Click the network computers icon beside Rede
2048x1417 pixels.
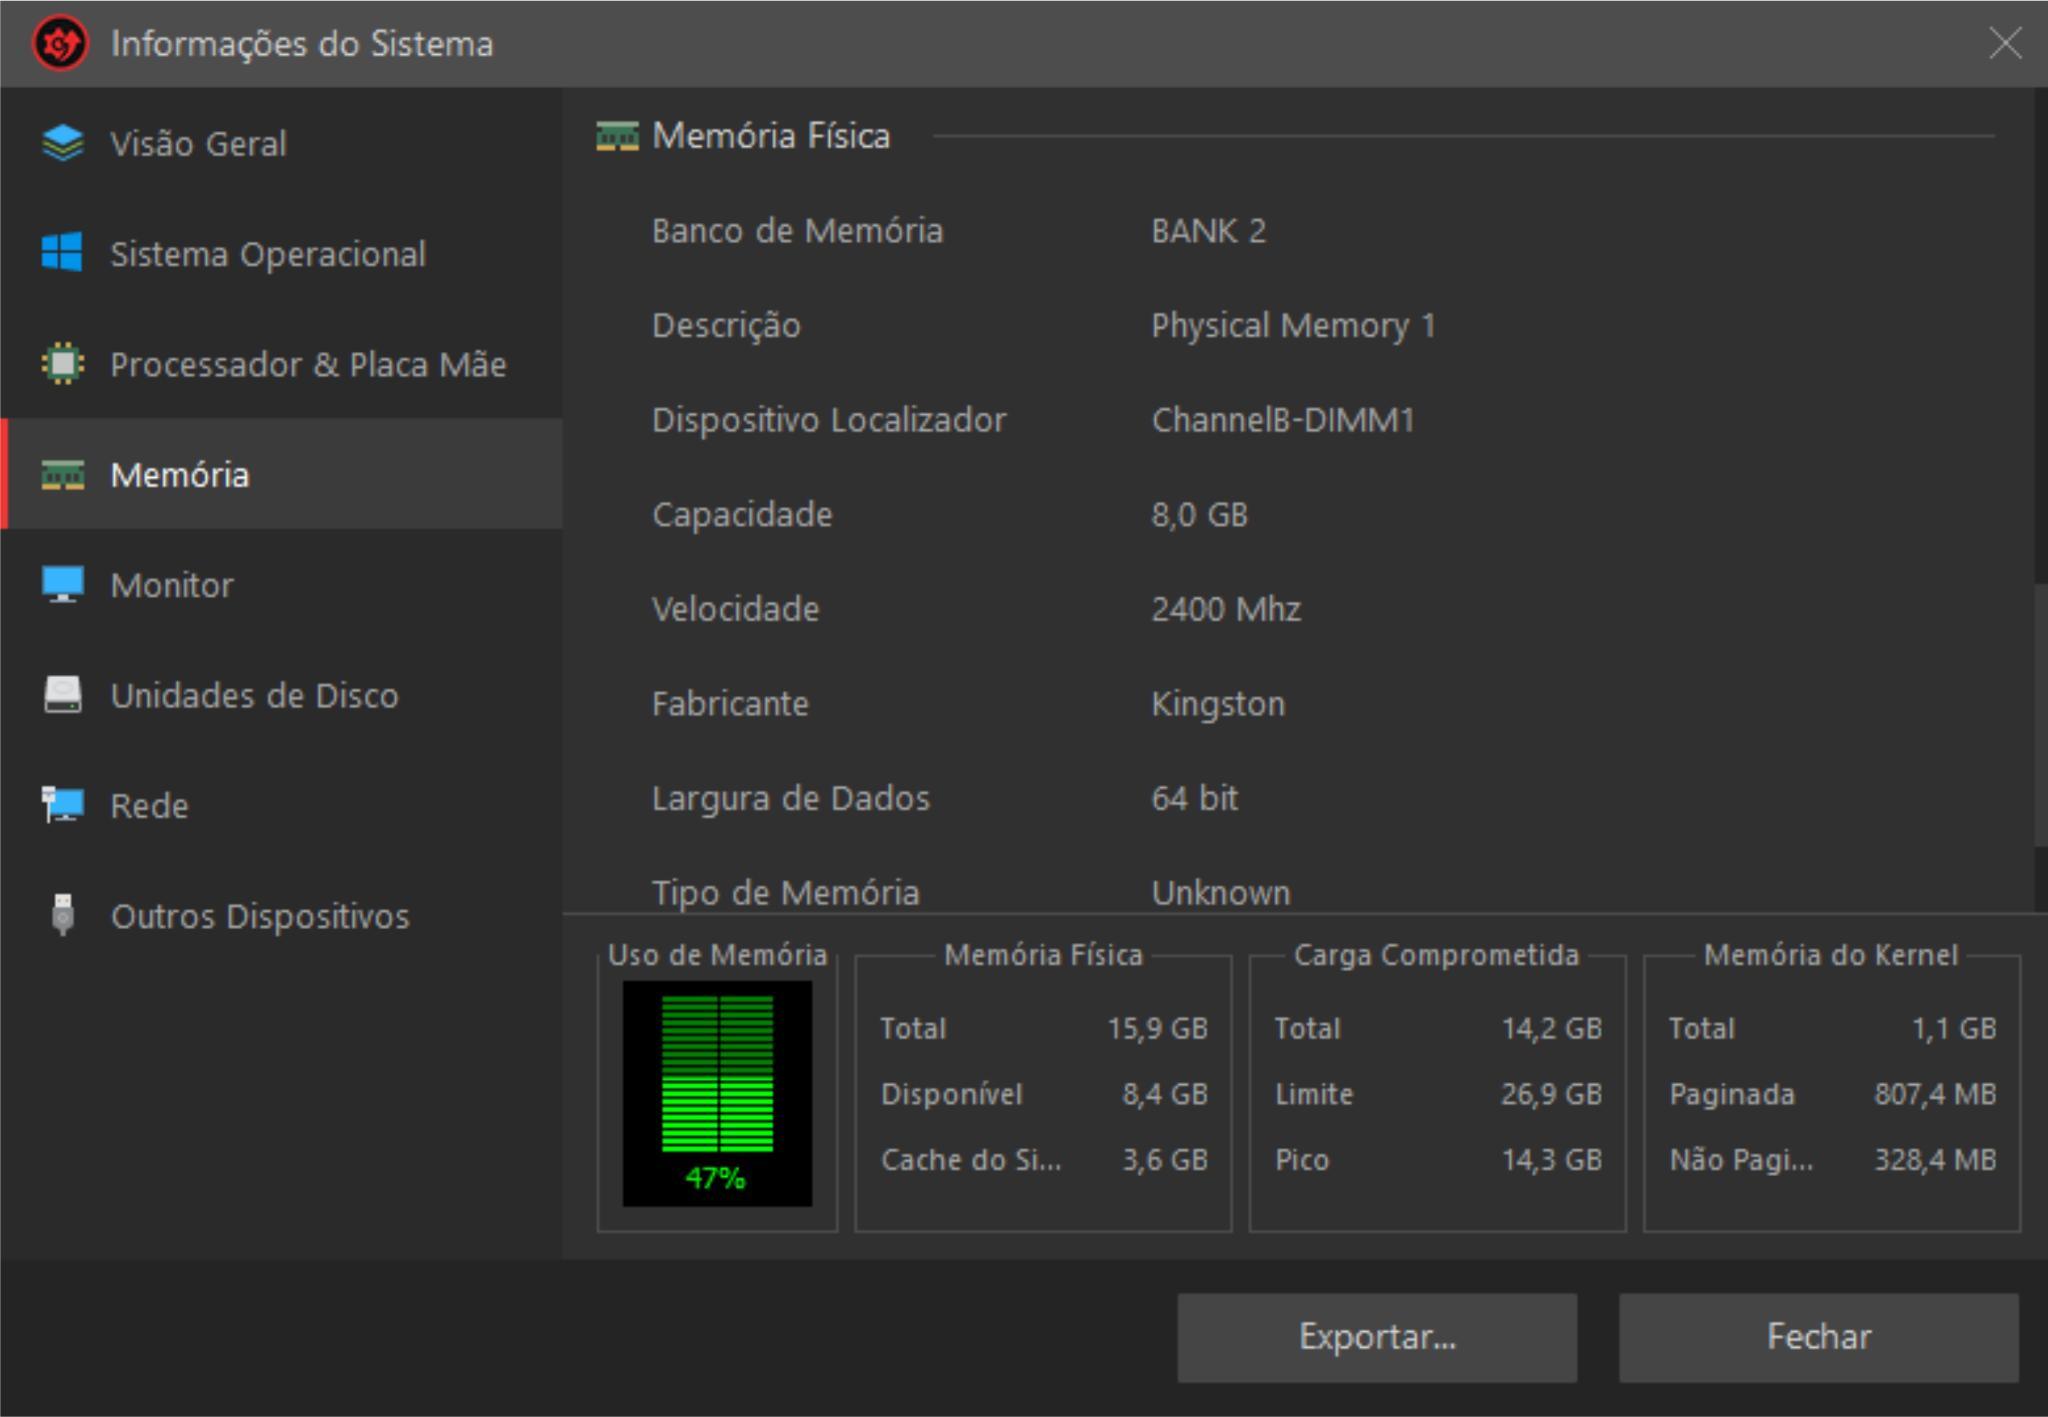(63, 804)
